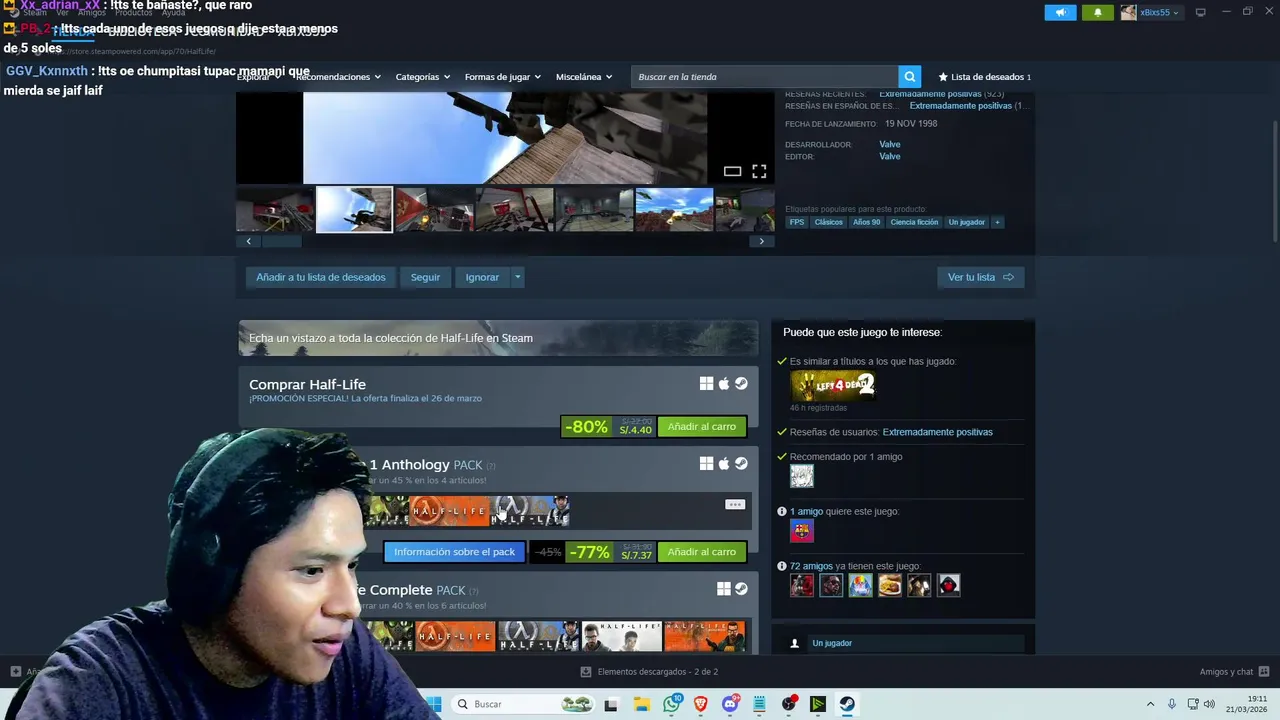Enter fullscreen on the screenshot viewer
Screen dimensions: 1280x720
pyautogui.click(x=759, y=171)
